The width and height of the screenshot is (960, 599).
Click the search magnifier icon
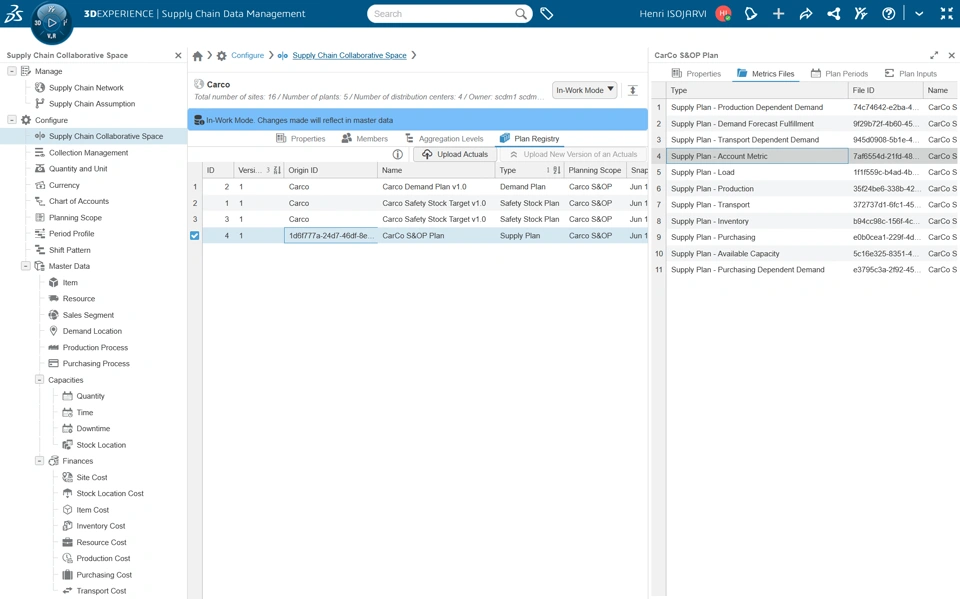[x=521, y=13]
